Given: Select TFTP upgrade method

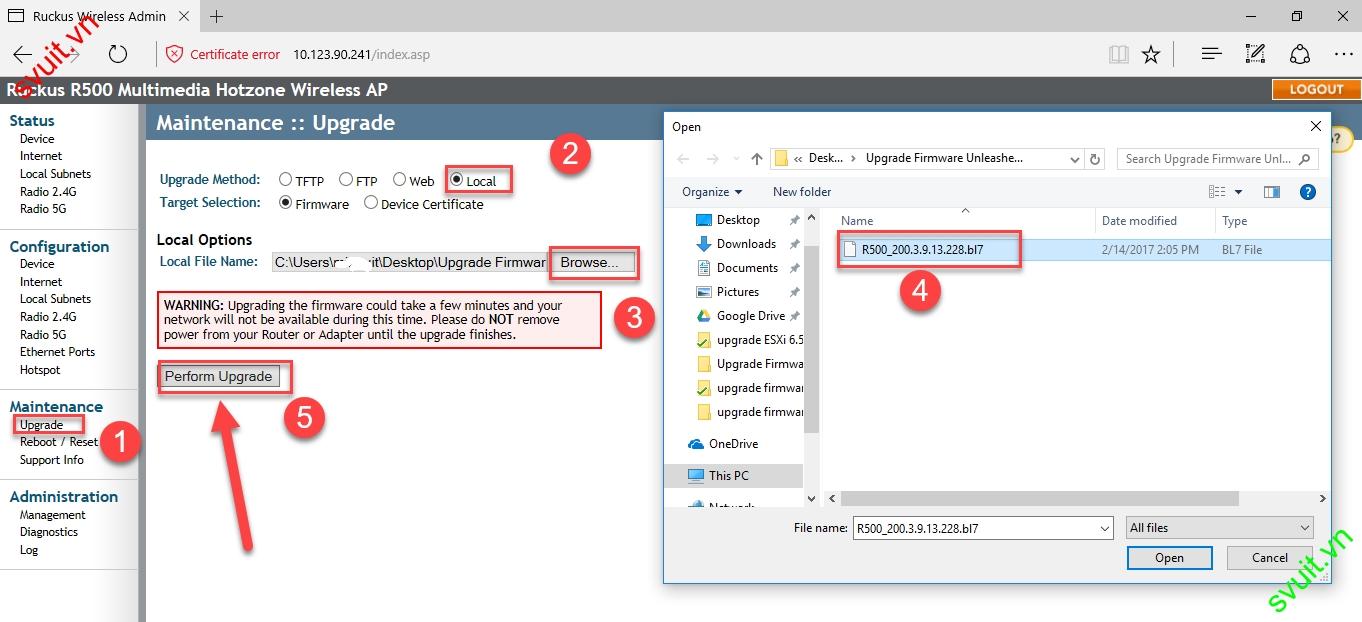Looking at the screenshot, I should click(286, 180).
